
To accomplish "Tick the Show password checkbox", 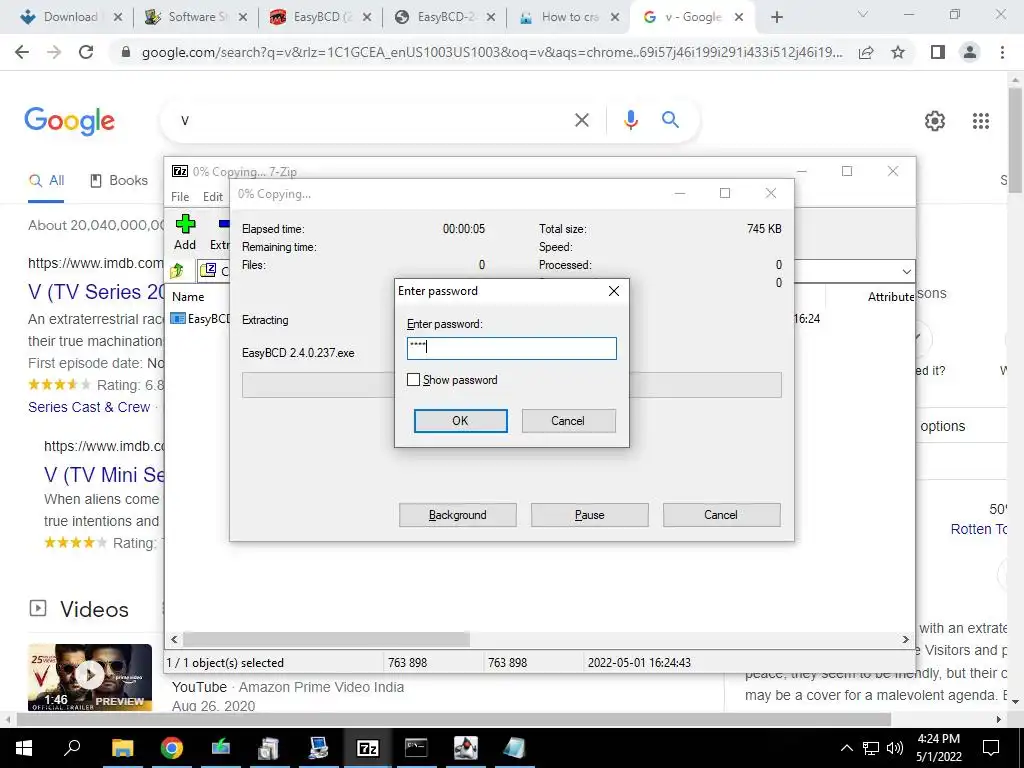I will (413, 379).
